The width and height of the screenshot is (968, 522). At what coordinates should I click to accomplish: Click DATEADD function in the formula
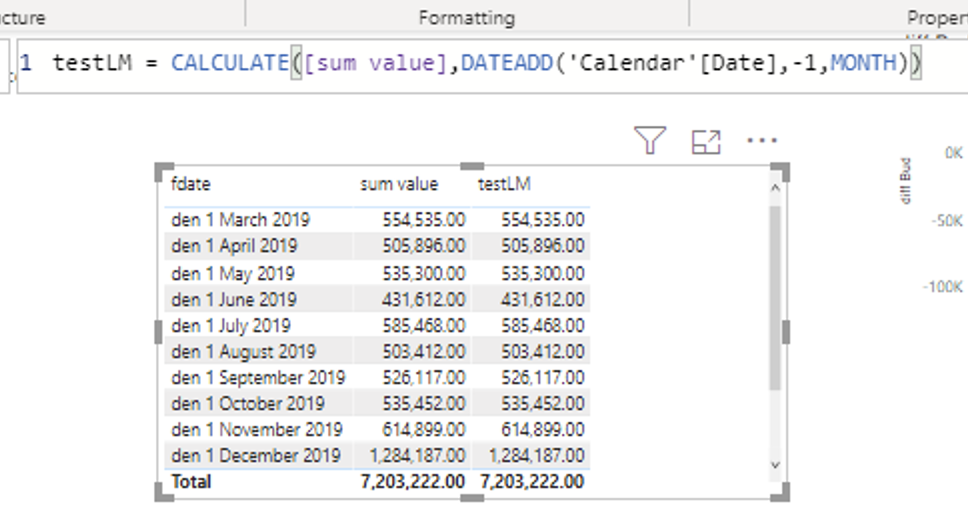tap(507, 63)
